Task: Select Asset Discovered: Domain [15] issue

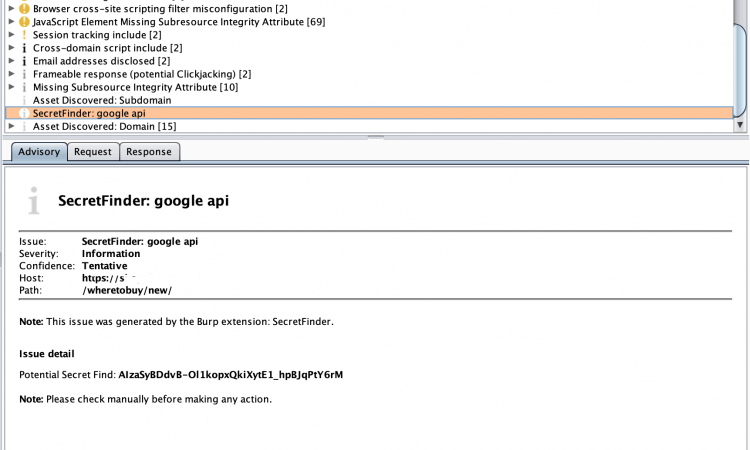Action: coord(104,126)
